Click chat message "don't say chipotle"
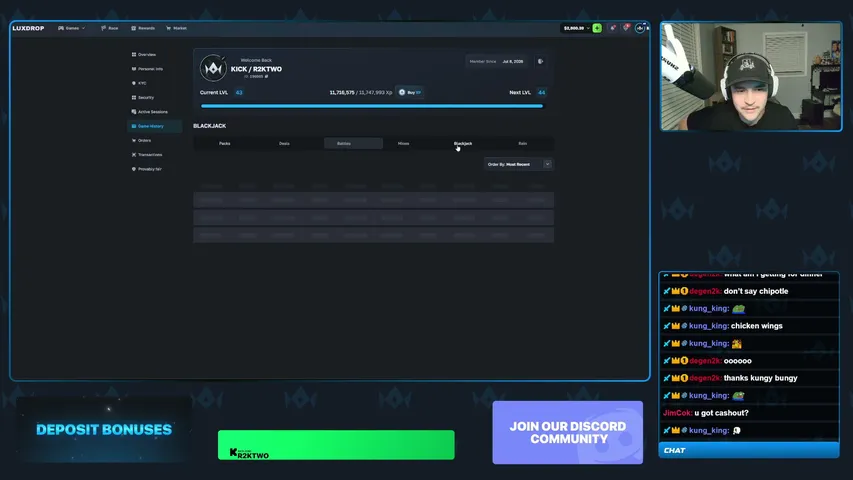Screen dimensions: 853x480 coord(756,291)
